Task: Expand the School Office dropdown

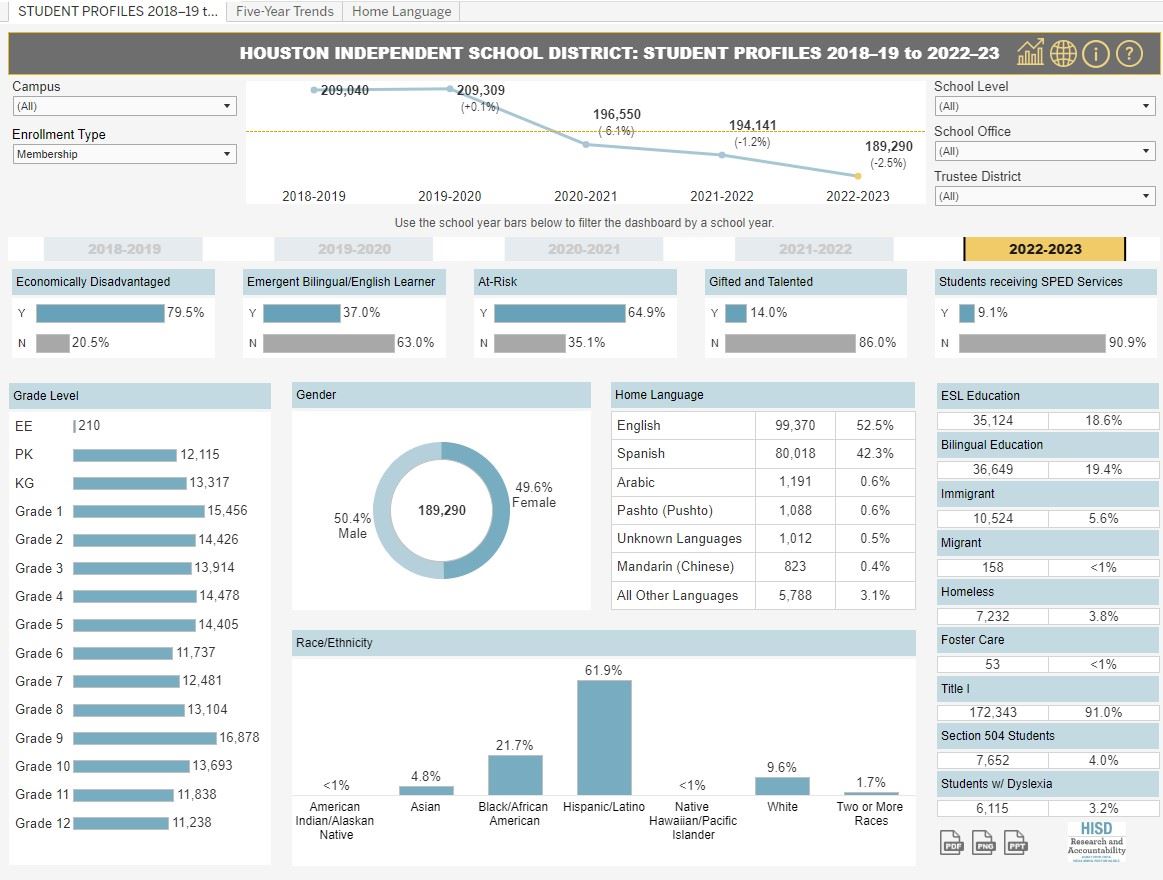Action: [x=1044, y=151]
